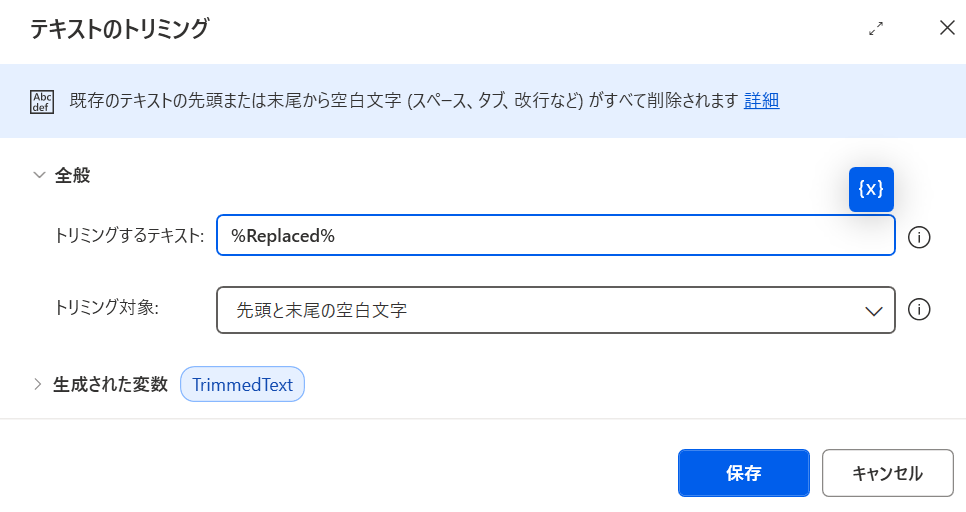Collapse the 全般 section chevron
The width and height of the screenshot is (966, 512).
[39, 175]
